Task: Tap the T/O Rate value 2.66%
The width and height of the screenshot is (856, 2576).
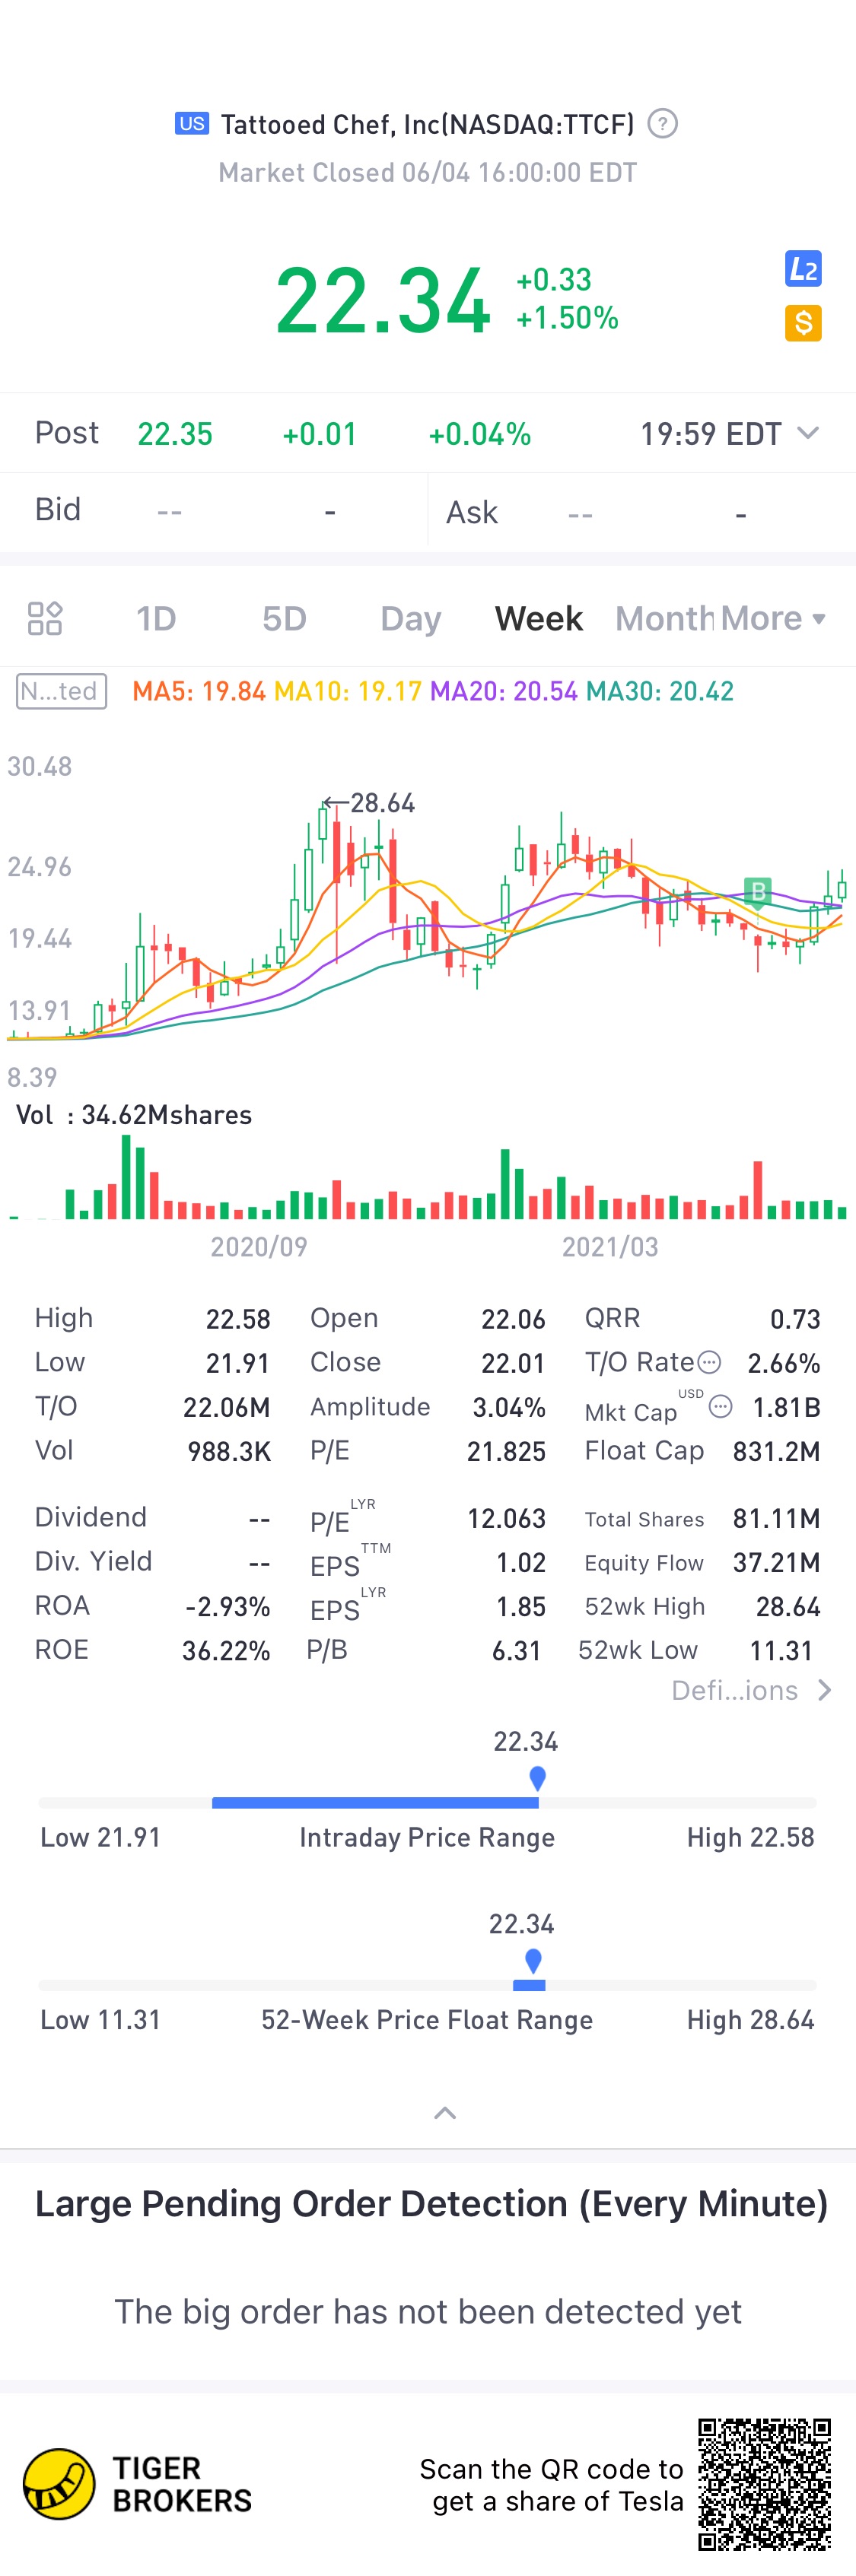Action: [x=784, y=1363]
